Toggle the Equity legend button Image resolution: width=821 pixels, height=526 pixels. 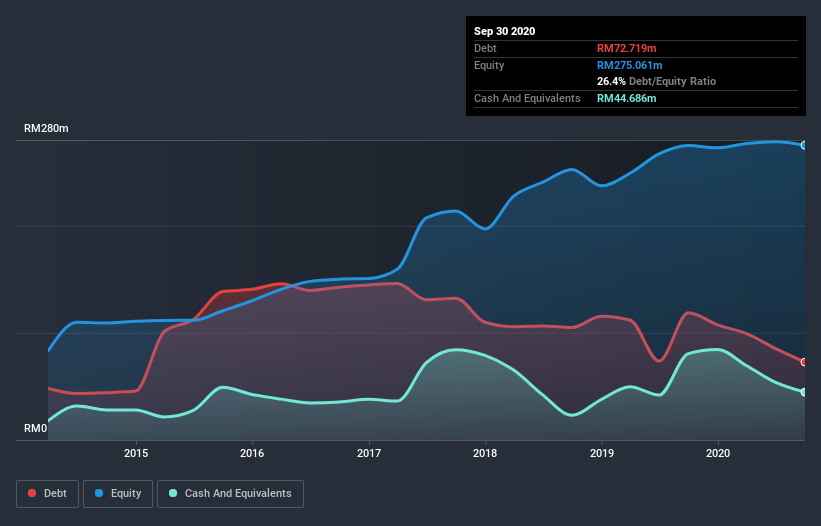(x=118, y=494)
